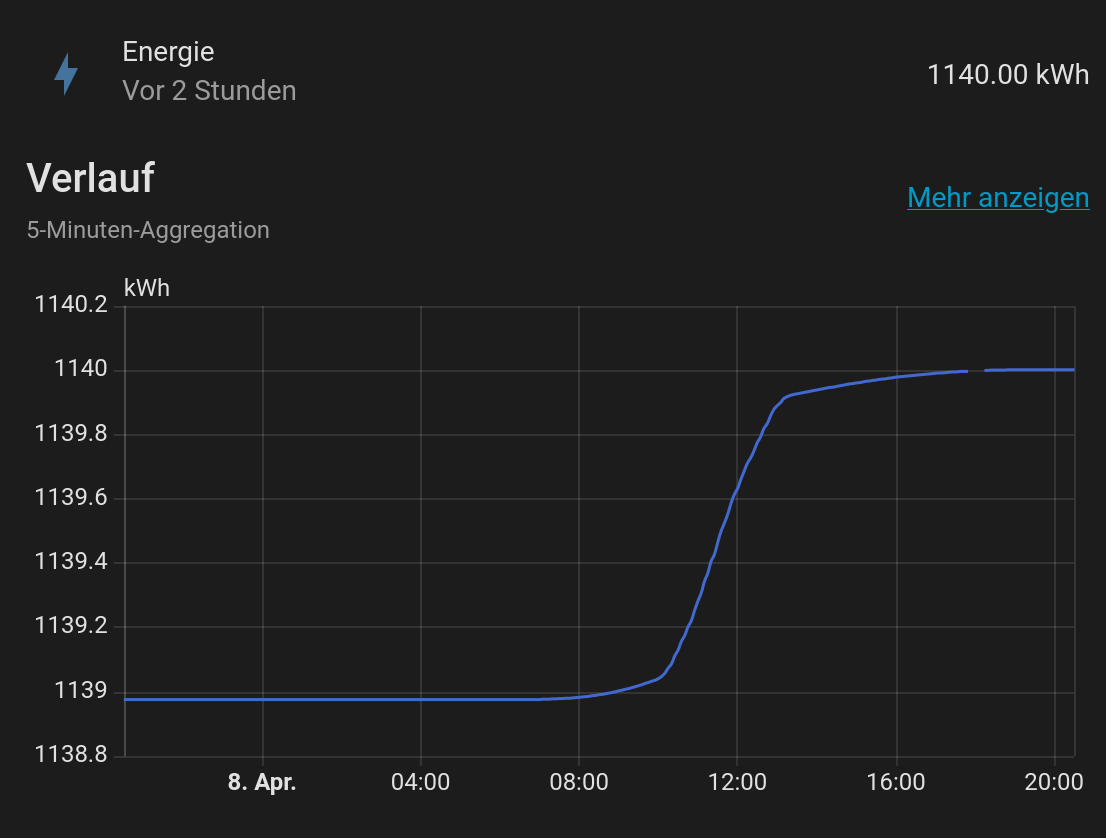This screenshot has height=838, width=1106.
Task: Click the kWh unit label above chart
Action: (x=147, y=288)
